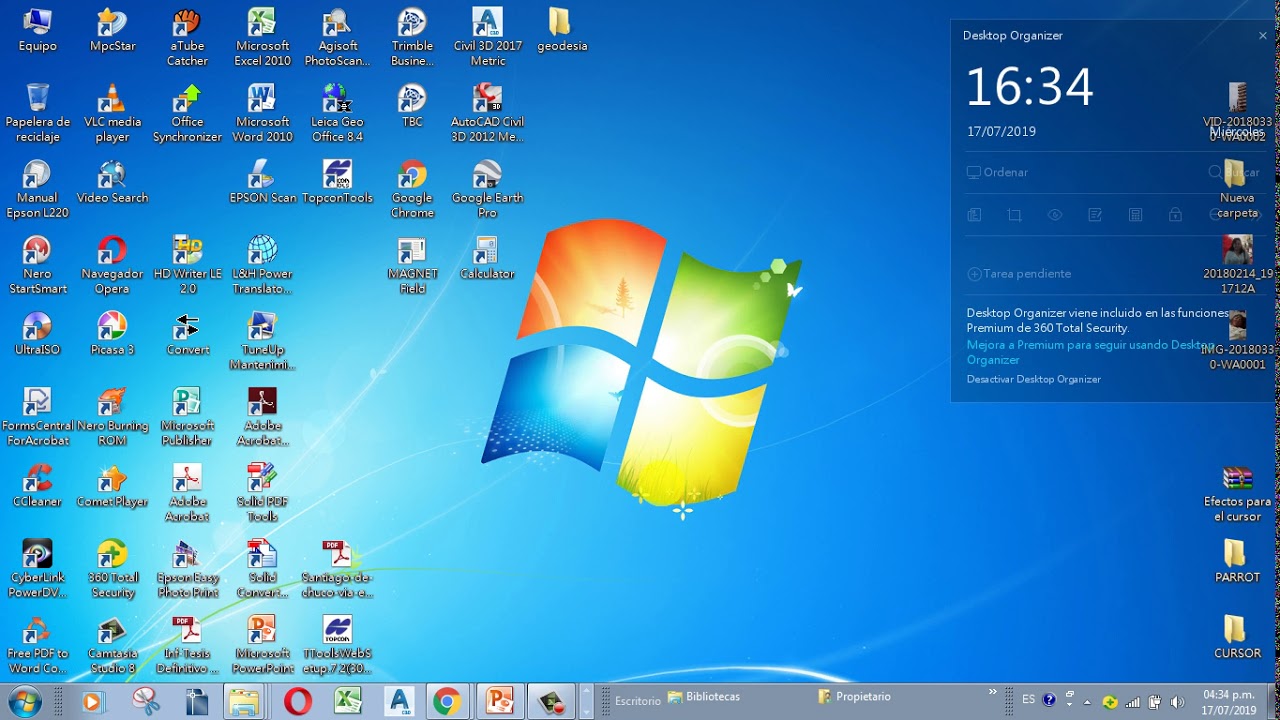The height and width of the screenshot is (720, 1280).
Task: Select the Trimble Business Center desktop shortcut
Action: 412,38
